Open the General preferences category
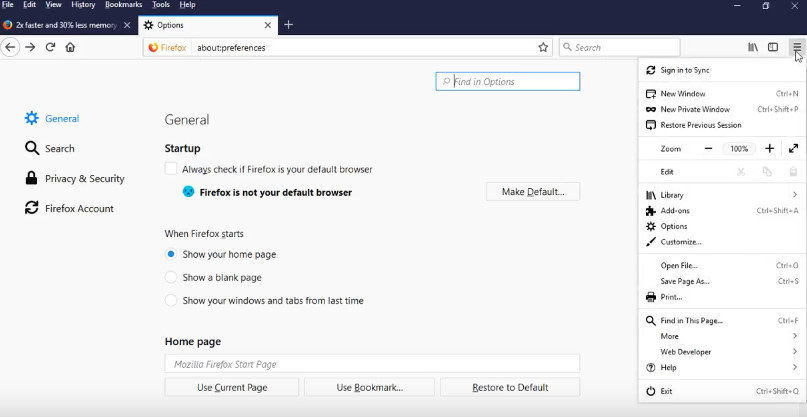 pos(52,118)
